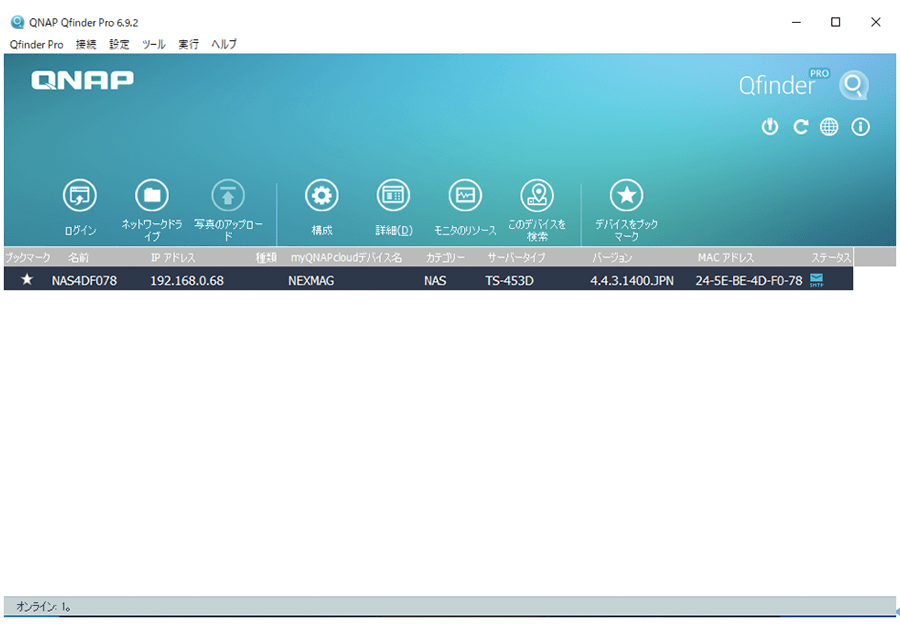Open the info icon in the header
The height and width of the screenshot is (624, 900).
(860, 127)
